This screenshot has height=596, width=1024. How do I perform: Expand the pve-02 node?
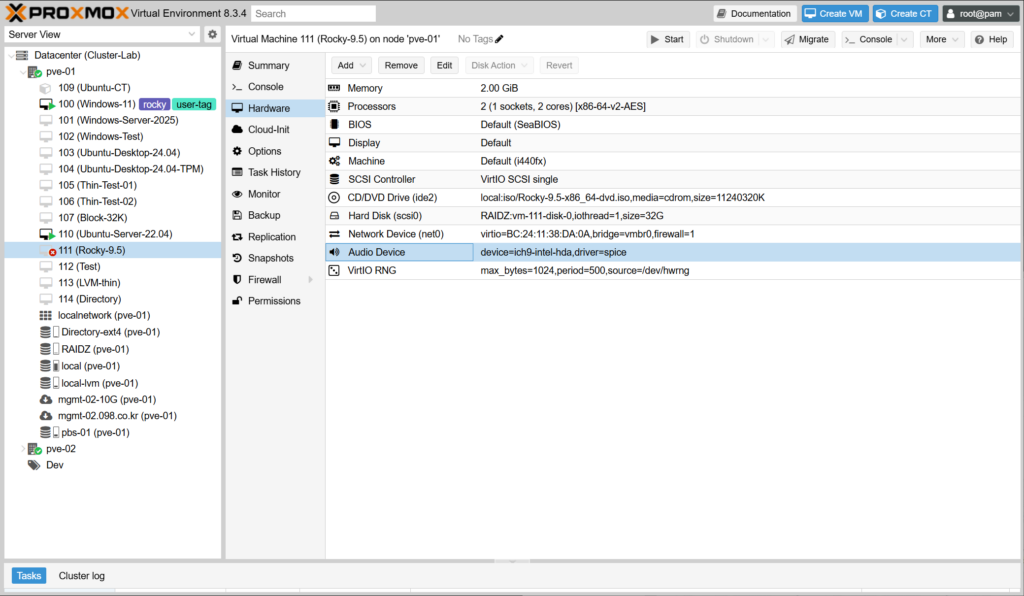[23, 449]
